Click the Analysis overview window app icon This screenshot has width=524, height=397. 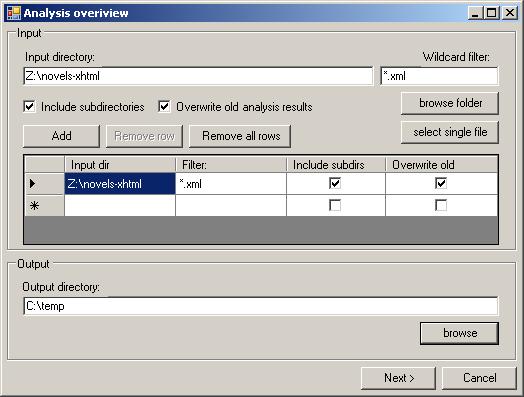point(14,13)
